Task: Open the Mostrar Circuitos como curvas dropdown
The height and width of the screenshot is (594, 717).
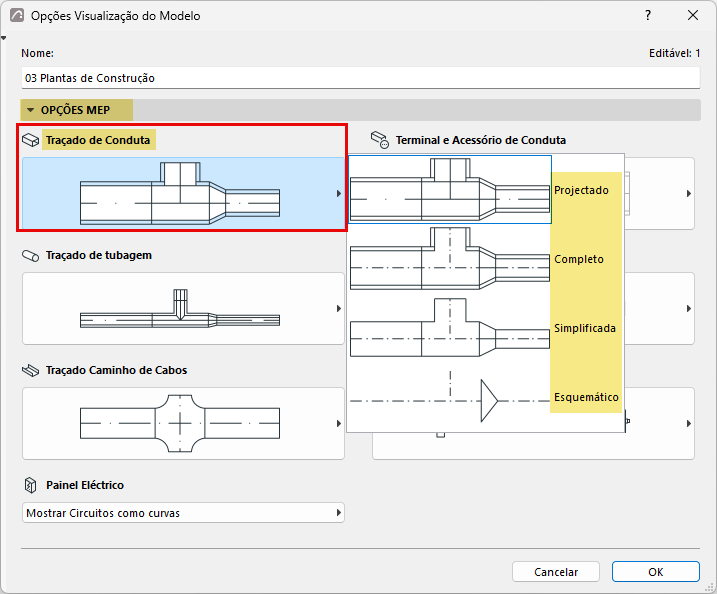Action: click(183, 513)
